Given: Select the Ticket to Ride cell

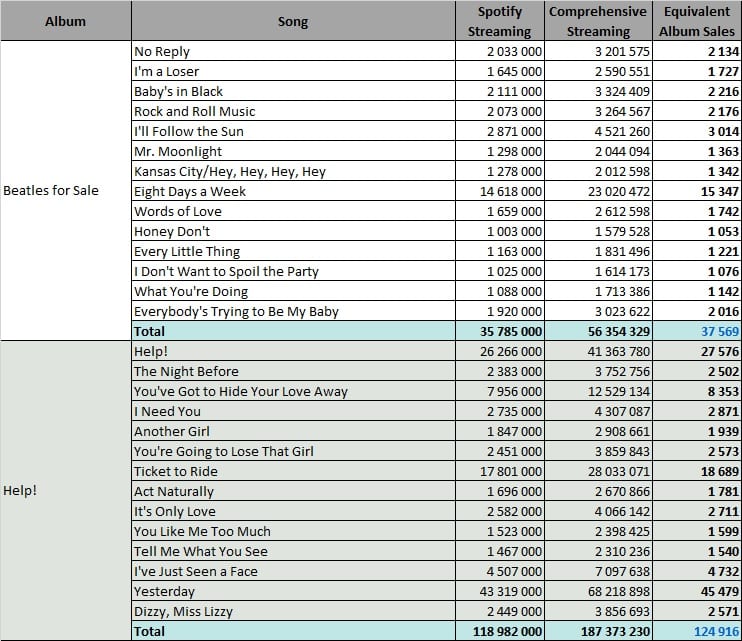Looking at the screenshot, I should [293, 471].
